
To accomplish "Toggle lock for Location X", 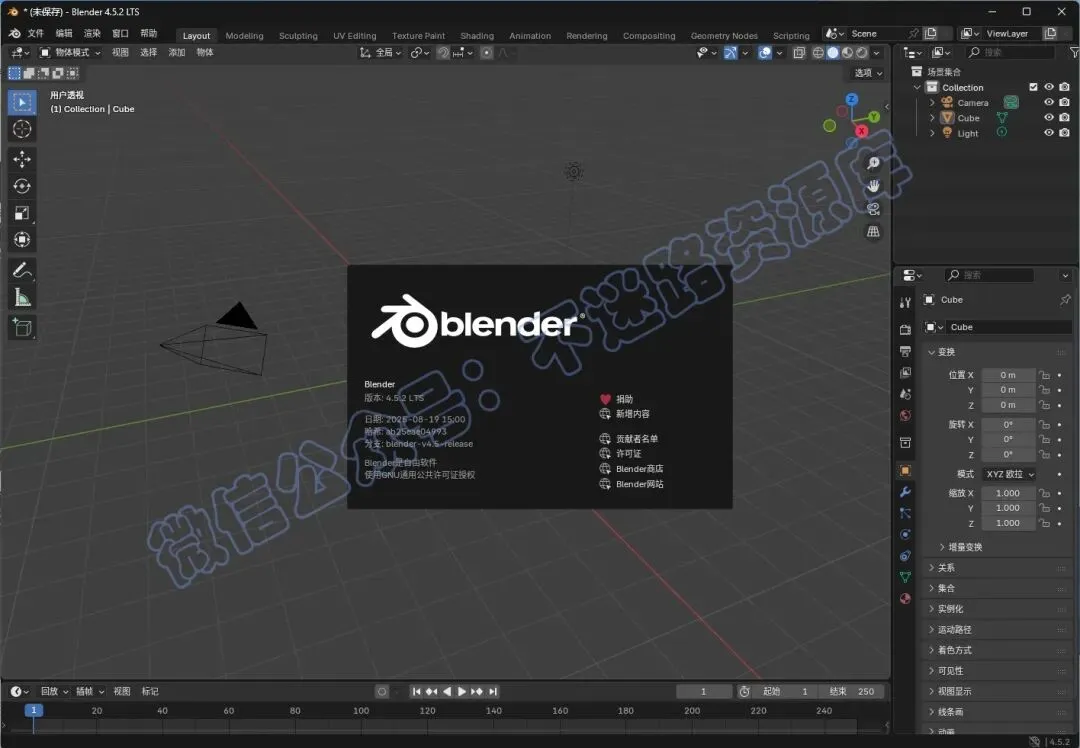I will coord(1045,375).
